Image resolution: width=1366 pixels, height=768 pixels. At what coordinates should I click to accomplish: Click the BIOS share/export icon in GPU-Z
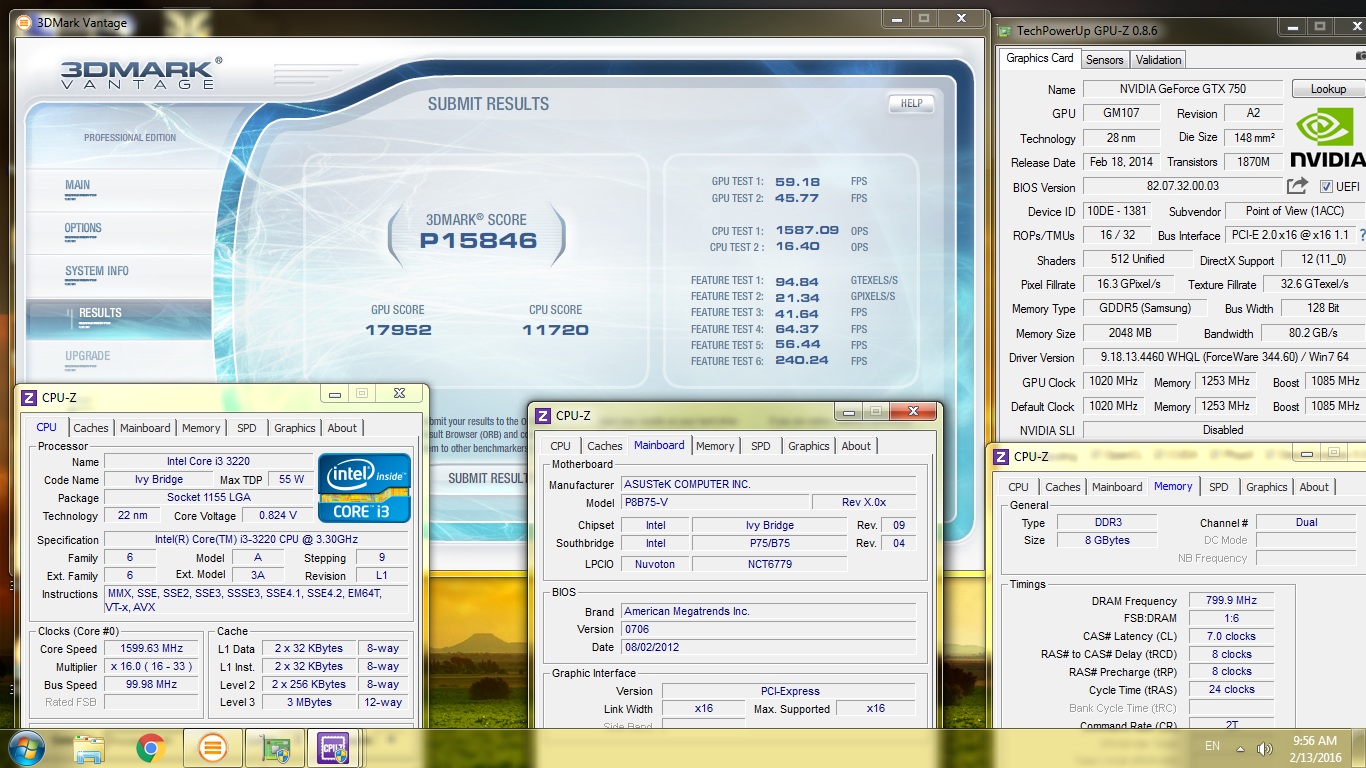point(1297,186)
